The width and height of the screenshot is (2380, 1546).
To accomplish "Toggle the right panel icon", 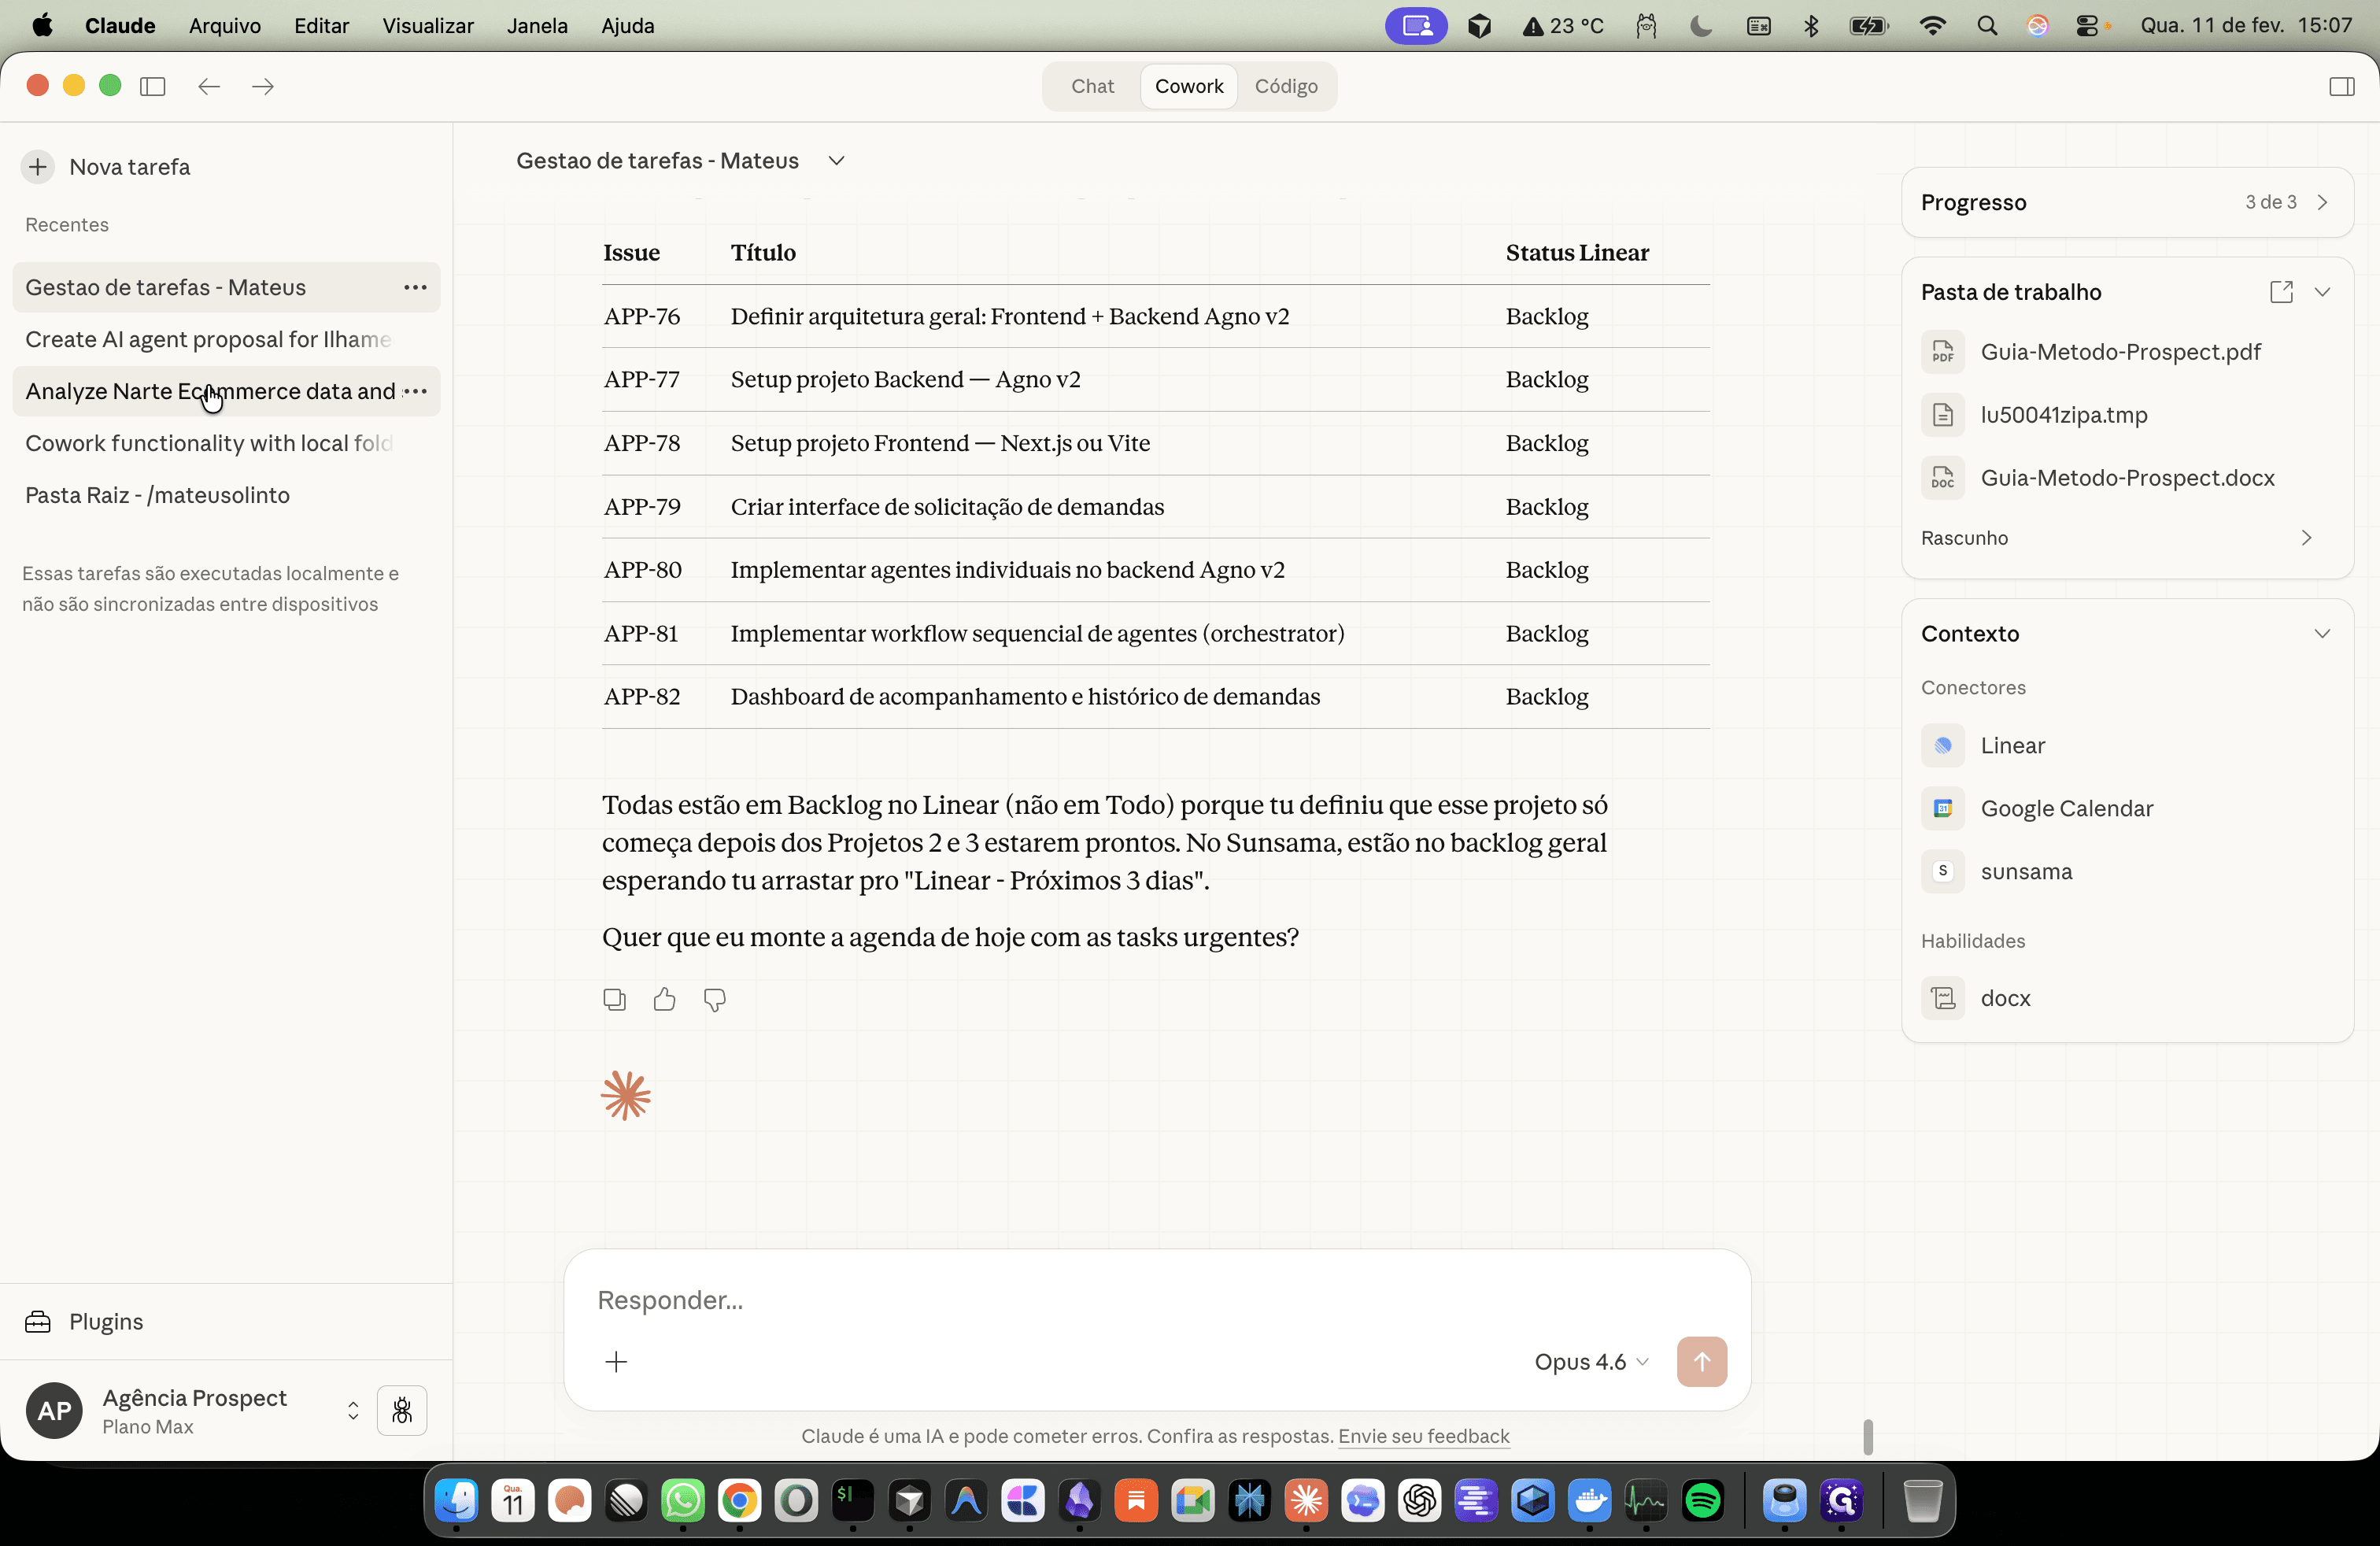I will click(x=2341, y=86).
